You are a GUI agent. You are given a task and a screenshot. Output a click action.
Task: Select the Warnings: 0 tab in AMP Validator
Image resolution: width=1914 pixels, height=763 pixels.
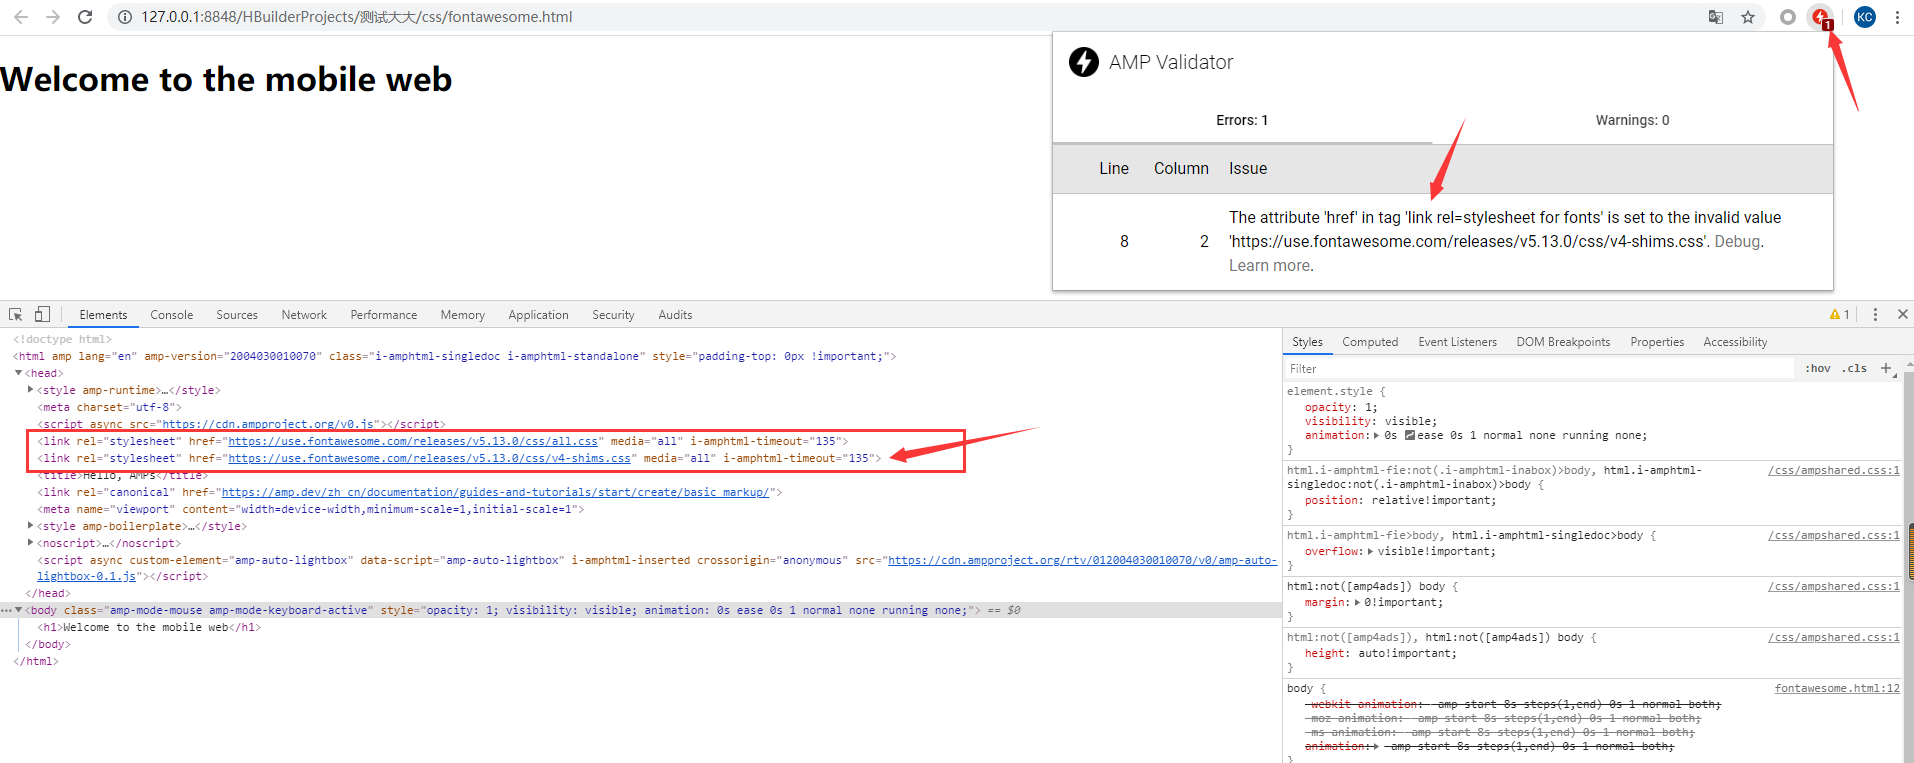click(x=1632, y=120)
